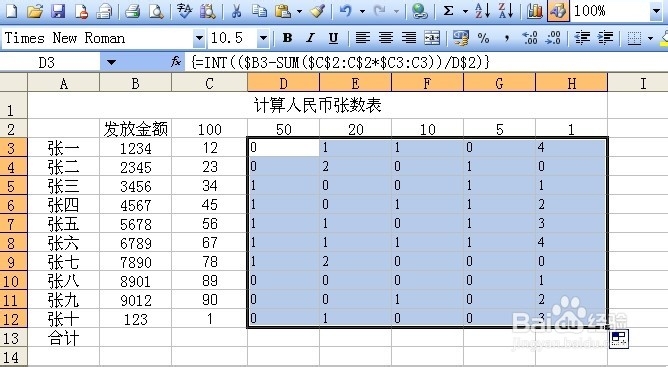Click the Borders icon

tap(634, 38)
